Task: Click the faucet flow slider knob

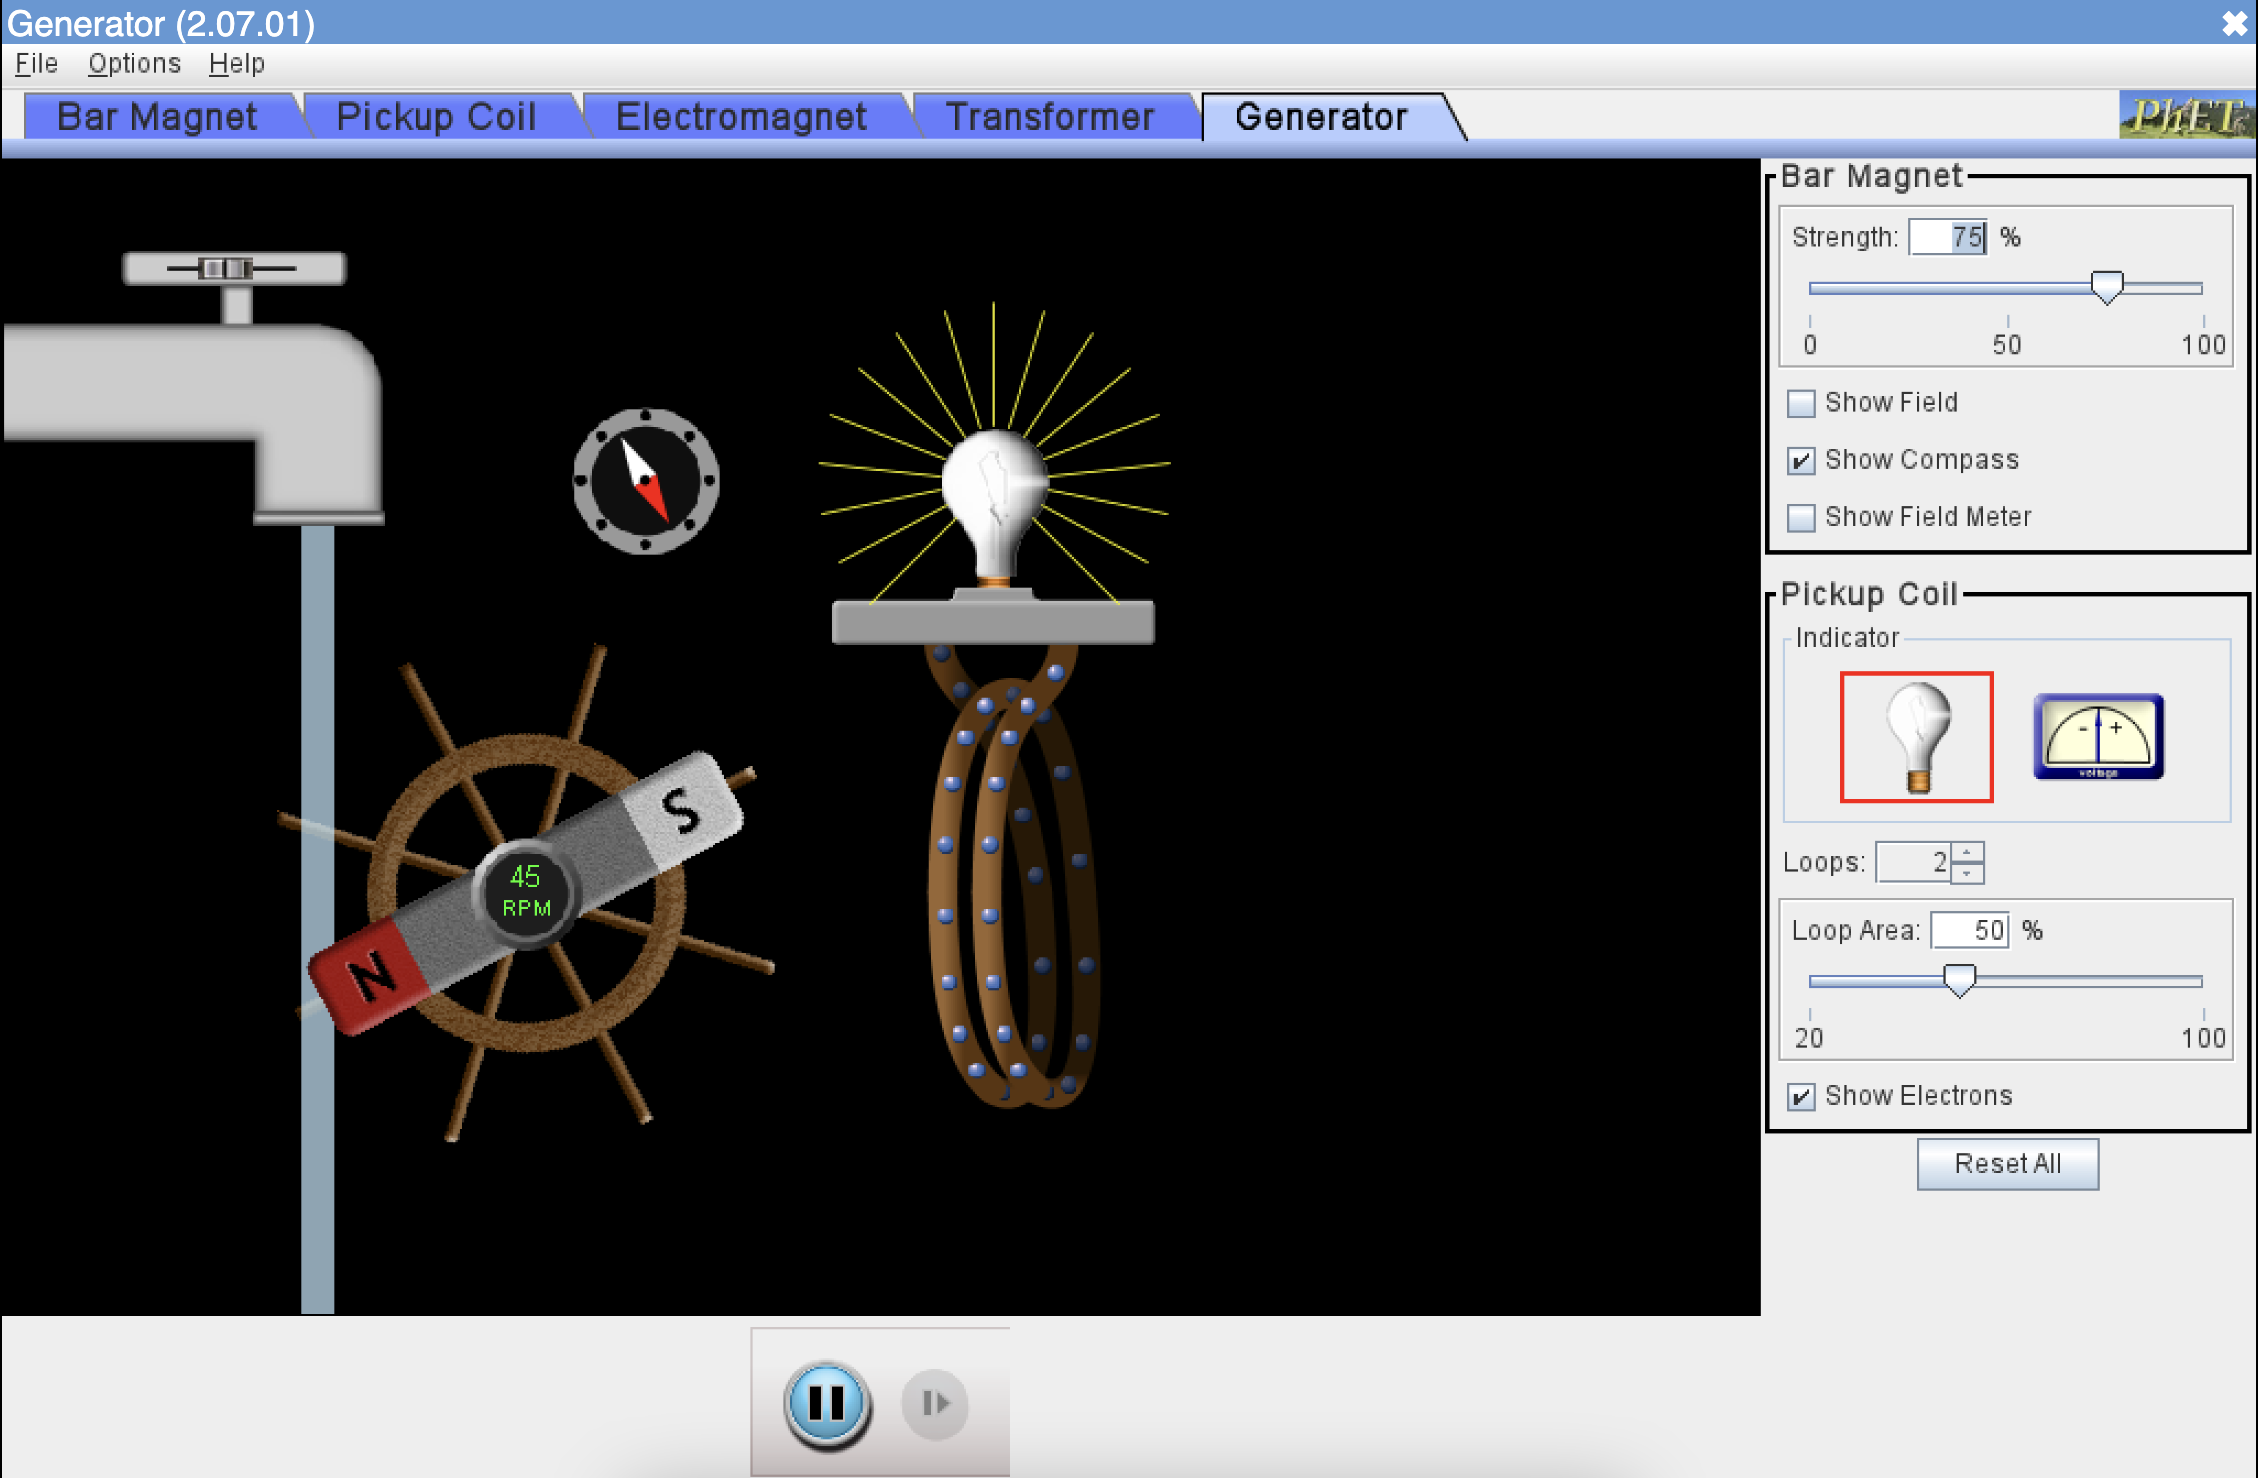Action: tap(225, 268)
